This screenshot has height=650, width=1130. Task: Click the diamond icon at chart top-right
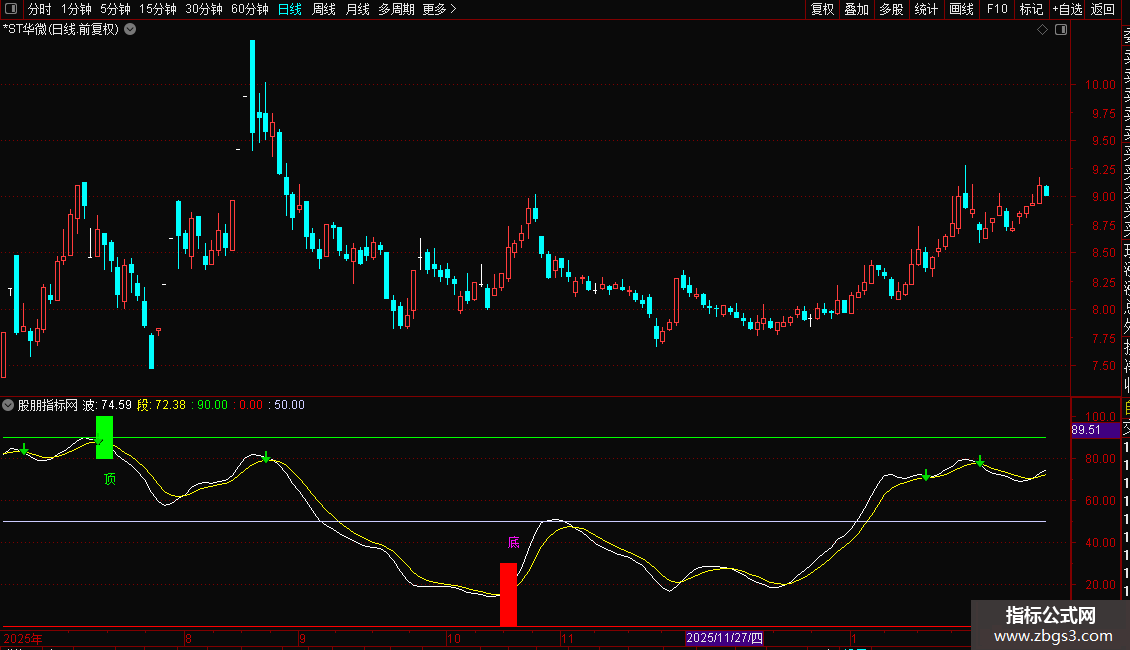pos(1042,30)
